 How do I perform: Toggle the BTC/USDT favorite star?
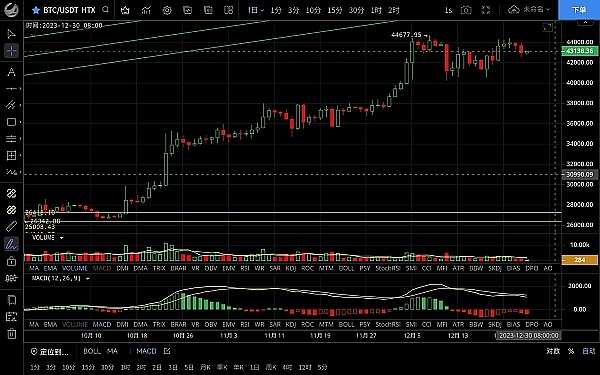pyautogui.click(x=36, y=10)
